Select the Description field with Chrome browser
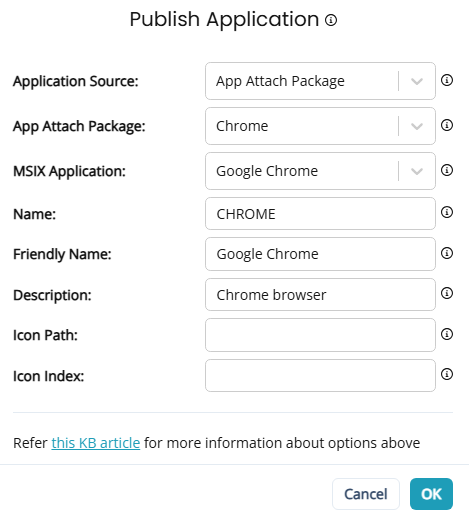The image size is (469, 517). click(320, 295)
